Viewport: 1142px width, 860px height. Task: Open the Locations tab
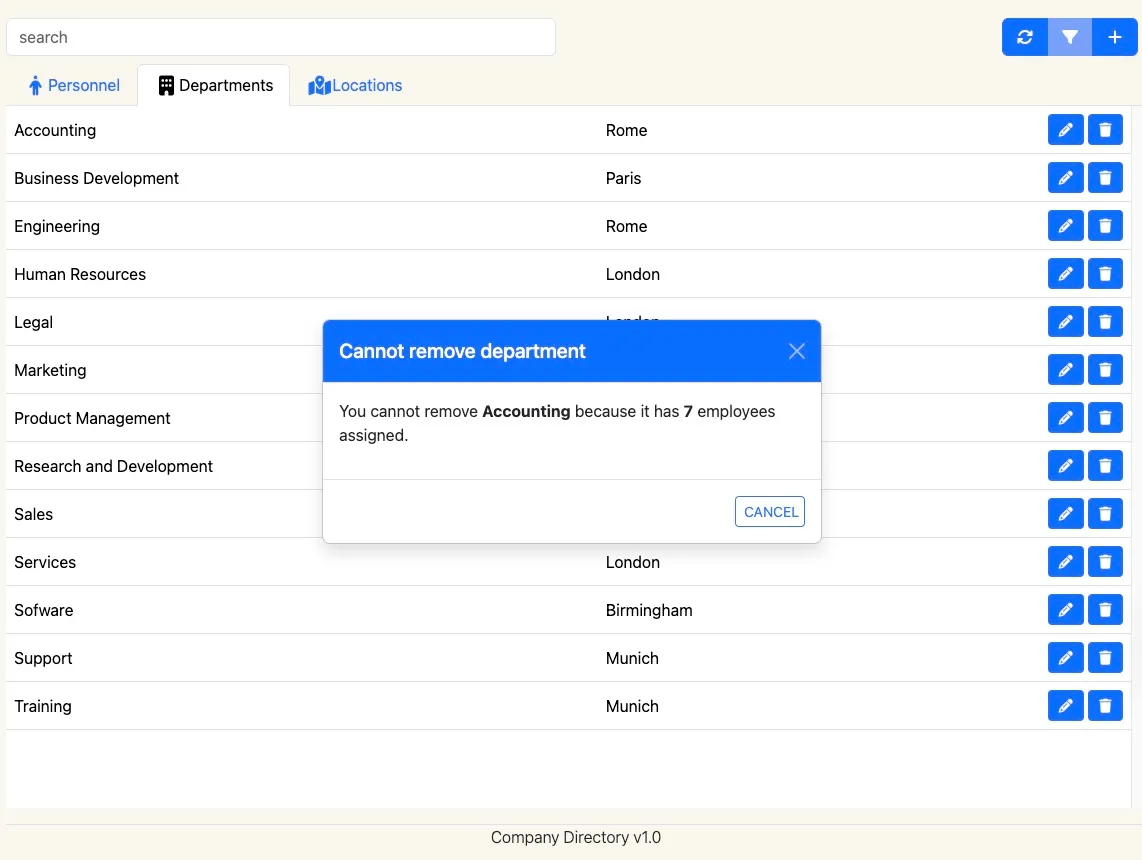pos(355,86)
